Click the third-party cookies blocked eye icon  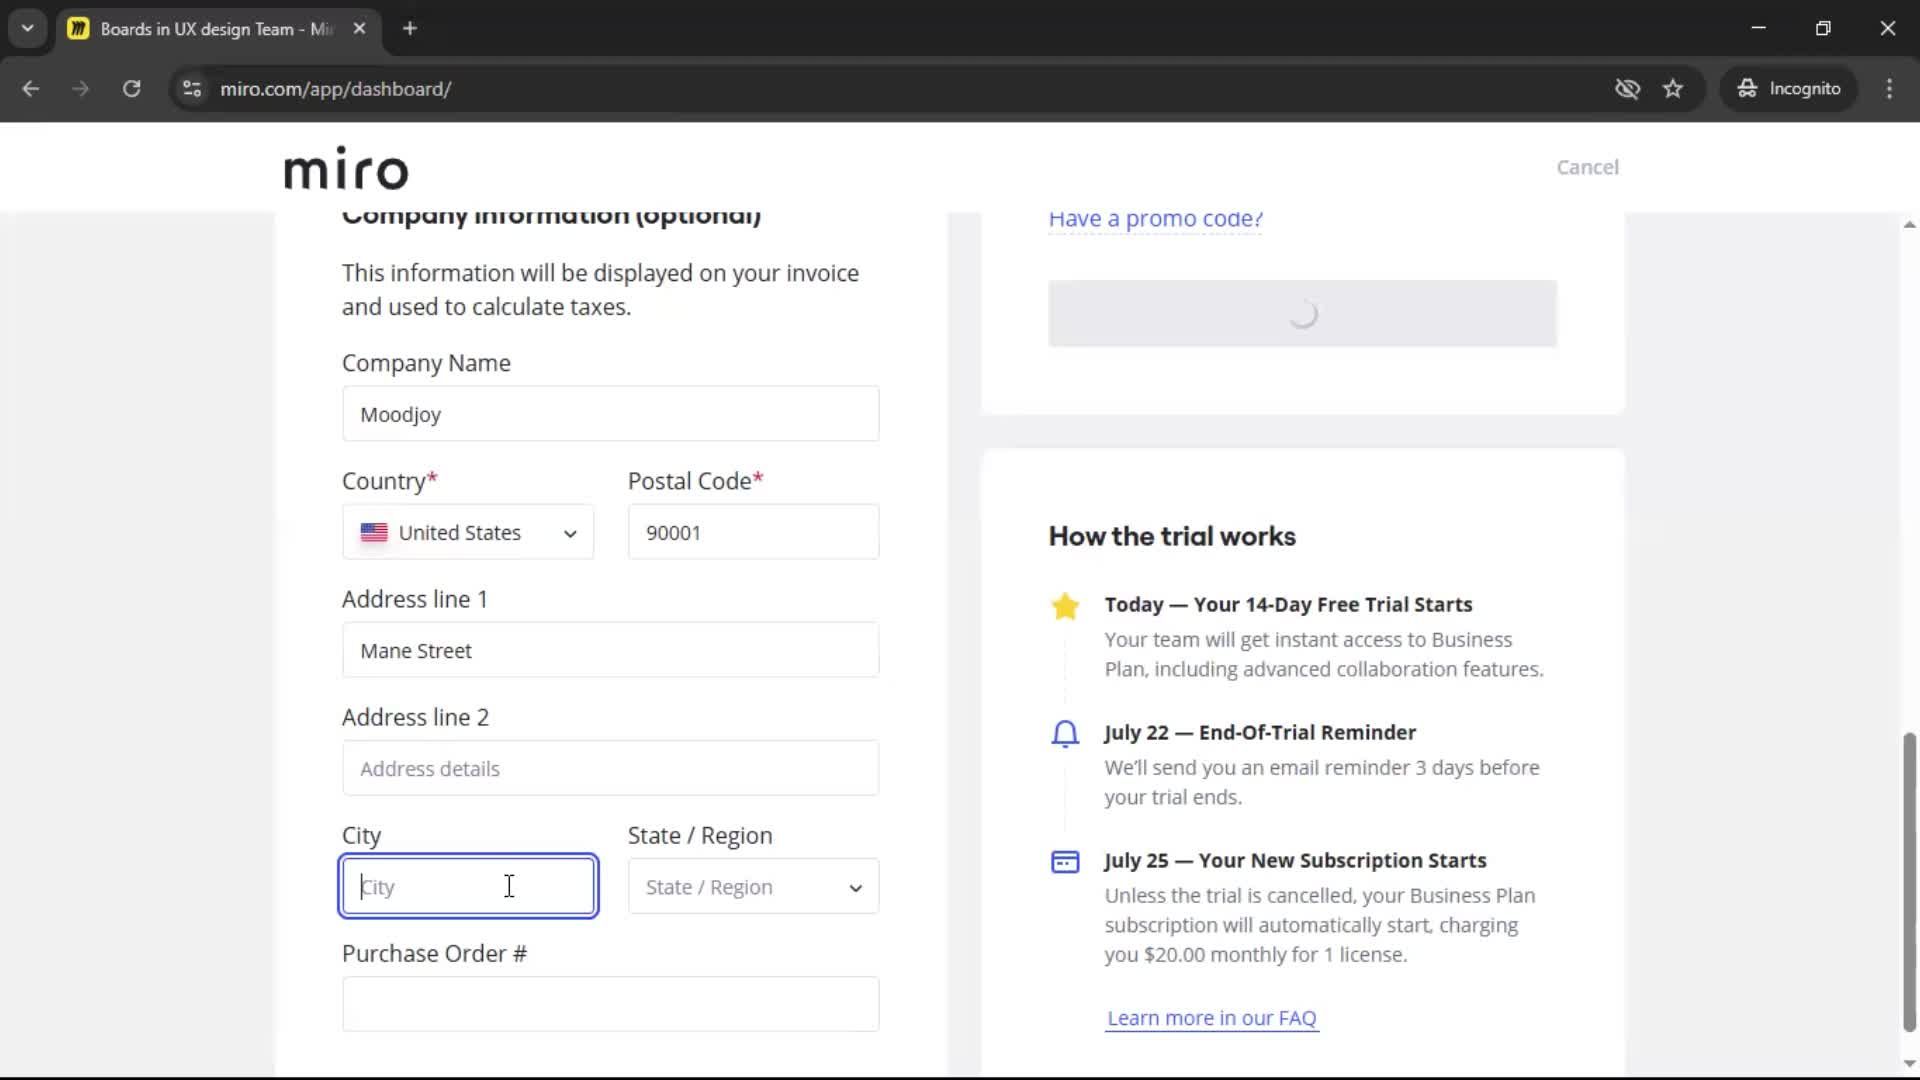tap(1627, 89)
